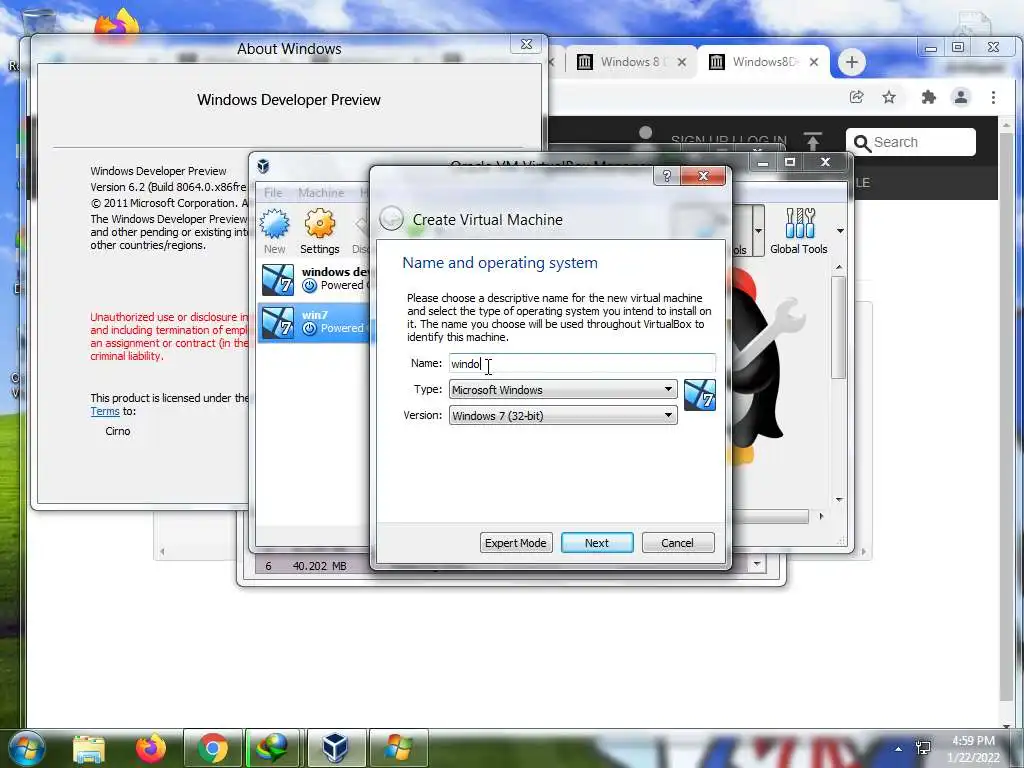Click the toolbar overflow dropdown arrow near Machine Tools
The height and width of the screenshot is (768, 1024).
758,231
